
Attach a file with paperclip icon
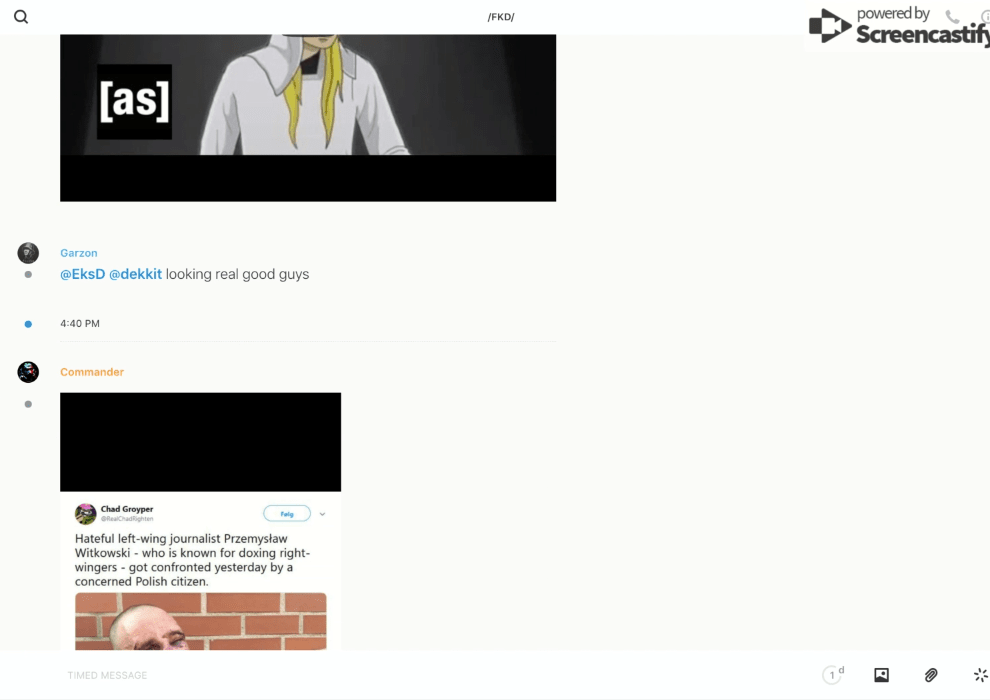point(931,675)
